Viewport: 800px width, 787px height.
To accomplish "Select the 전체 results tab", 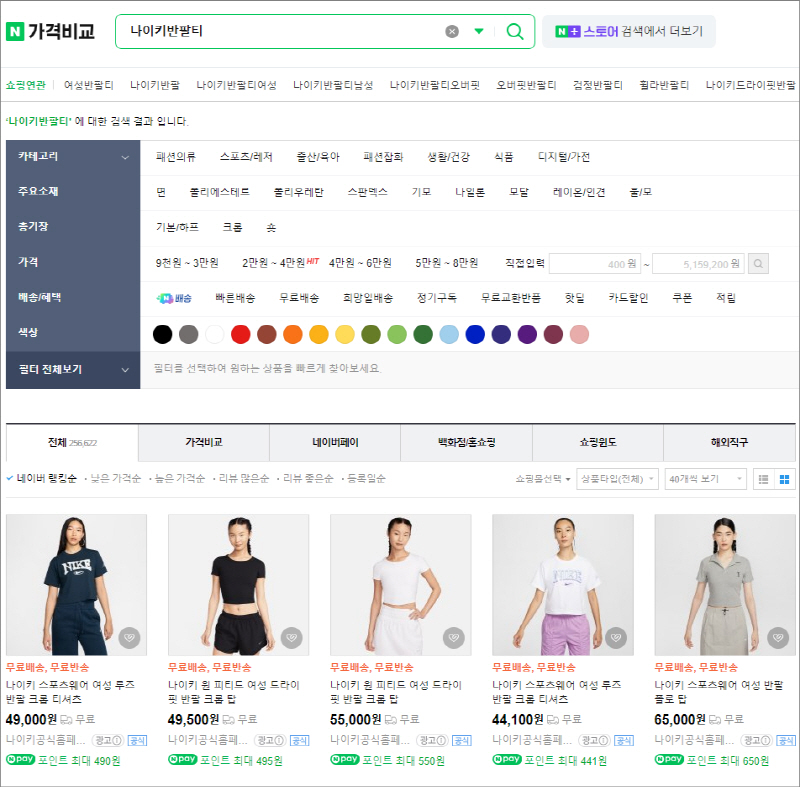I will point(72,443).
